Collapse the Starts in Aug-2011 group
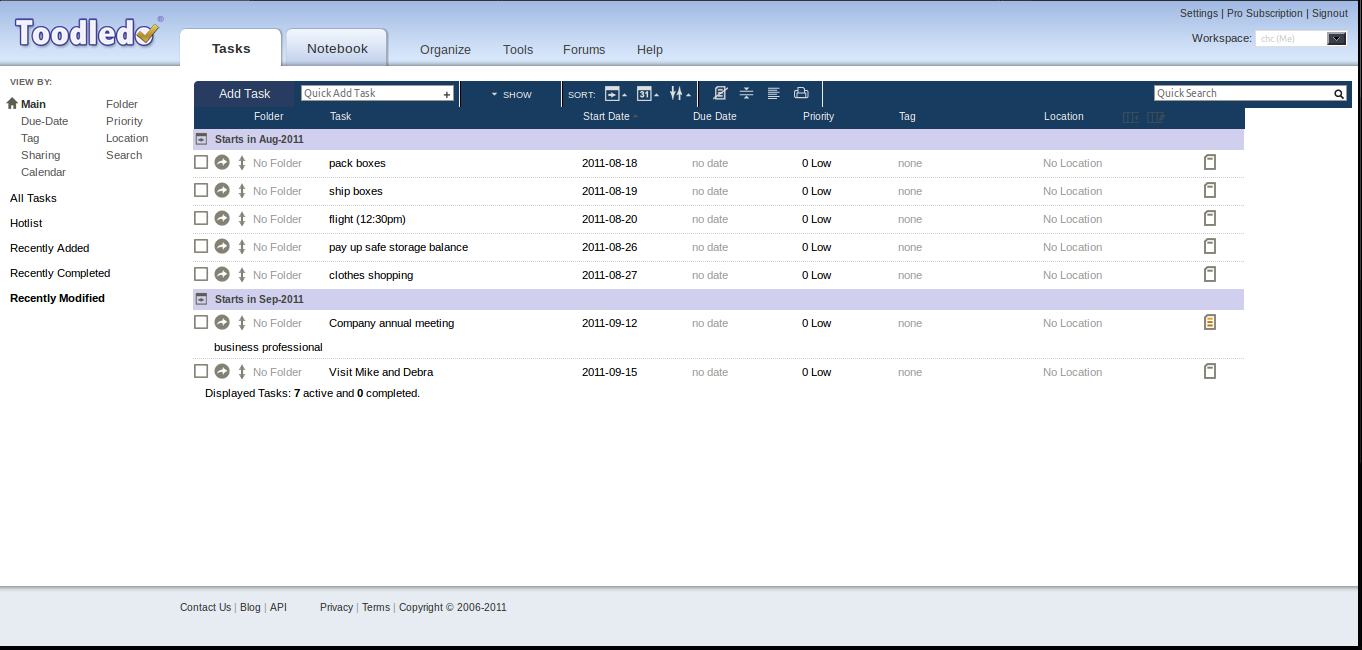 pyautogui.click(x=201, y=139)
